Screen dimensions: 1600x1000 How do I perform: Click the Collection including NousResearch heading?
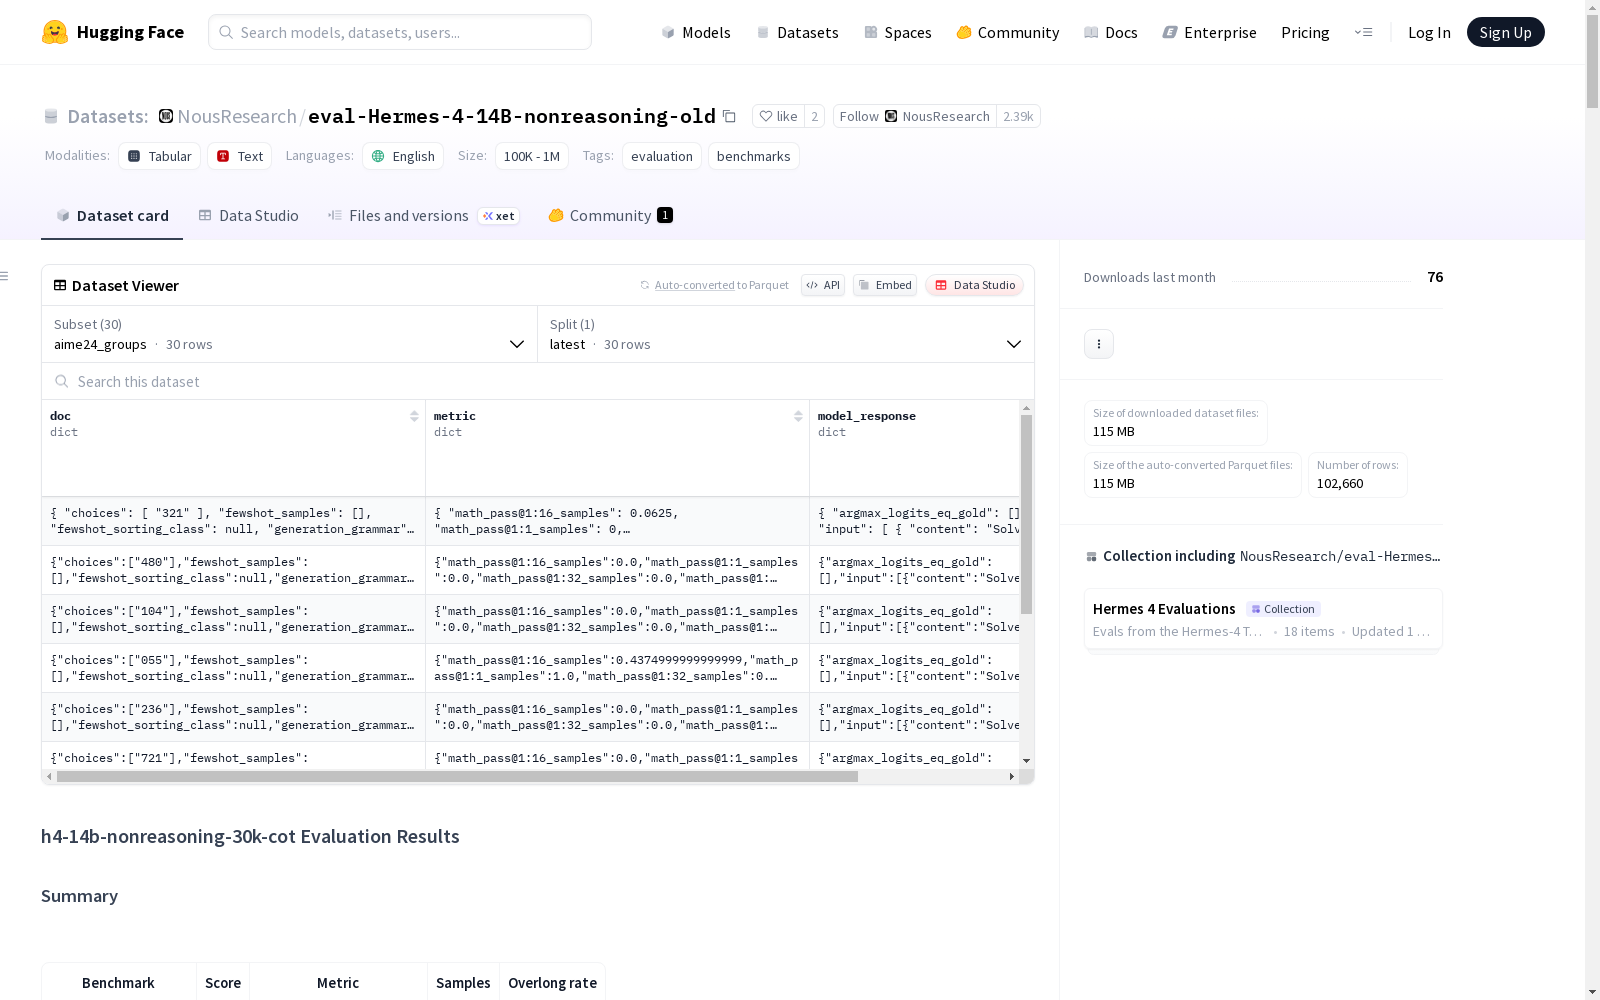(x=1263, y=556)
